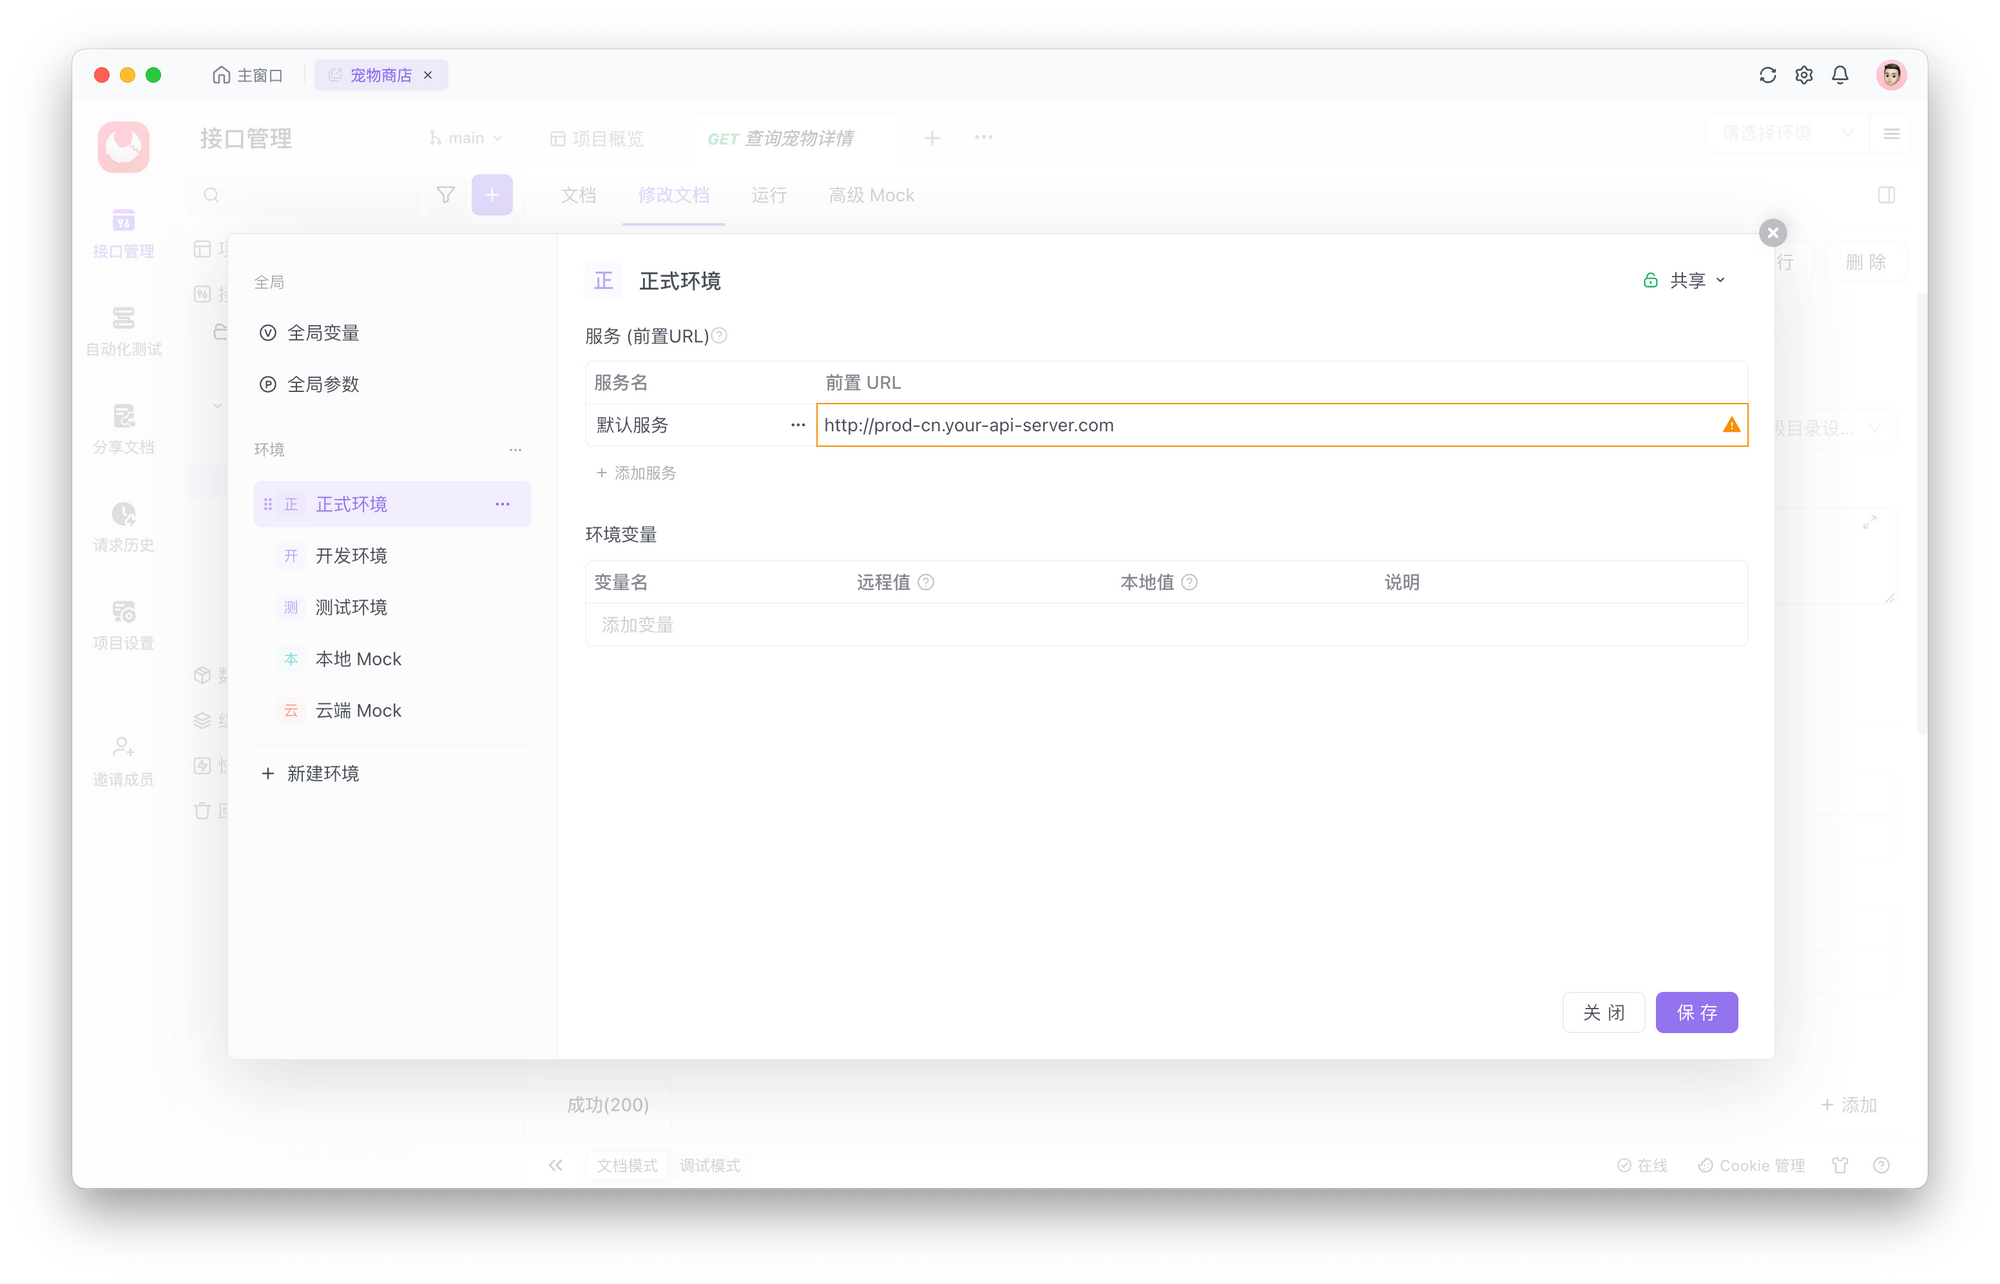Switch to the 修改文档 tab

point(674,195)
